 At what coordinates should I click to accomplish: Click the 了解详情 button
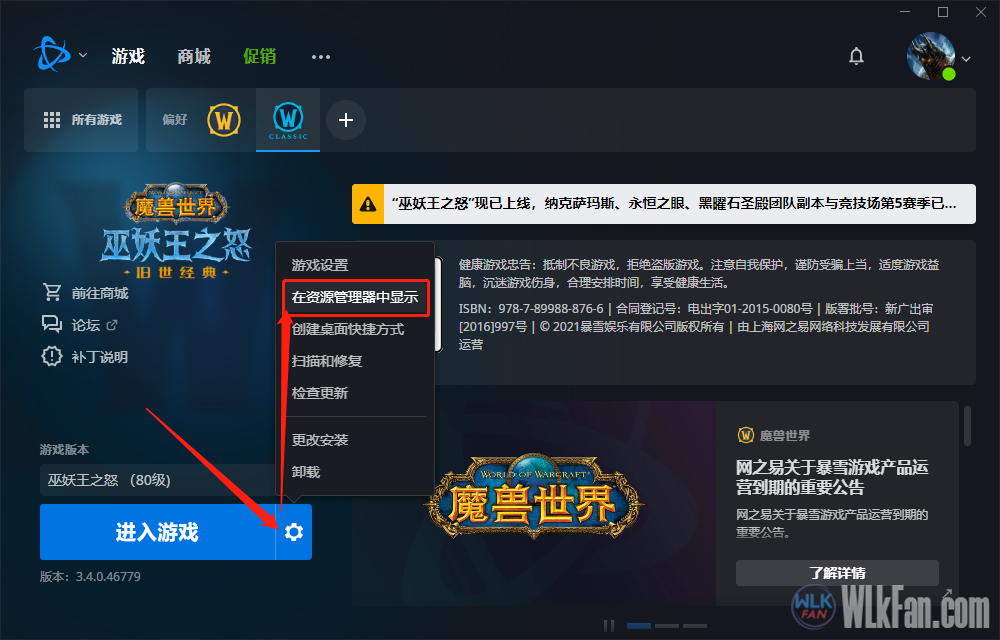click(837, 573)
